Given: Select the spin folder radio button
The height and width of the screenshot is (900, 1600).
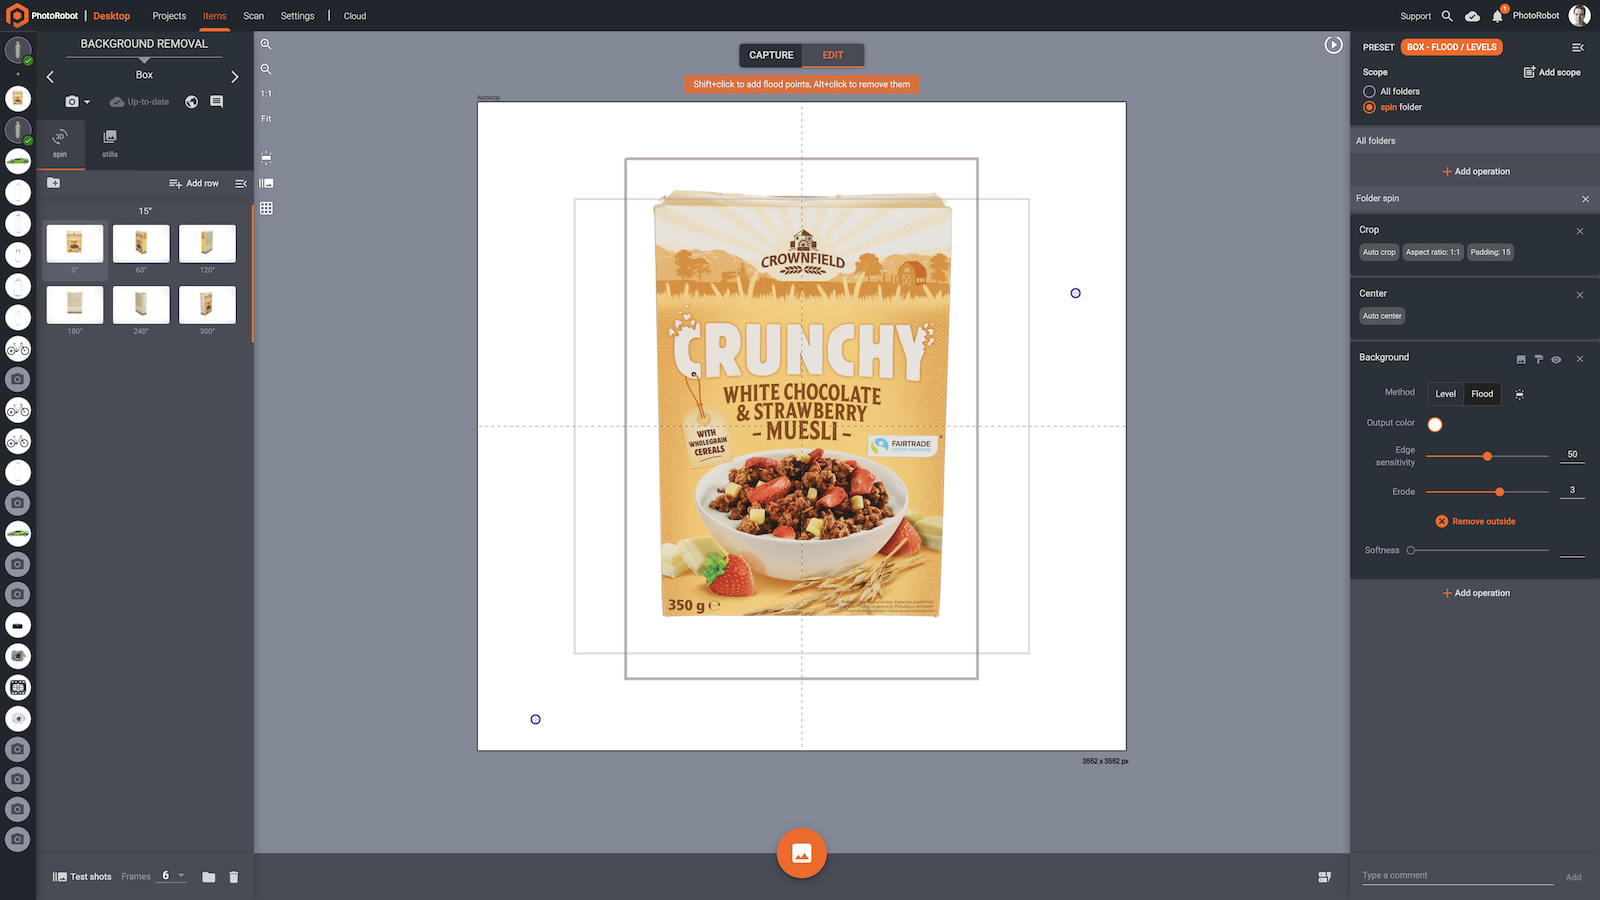Looking at the screenshot, I should click(1369, 107).
